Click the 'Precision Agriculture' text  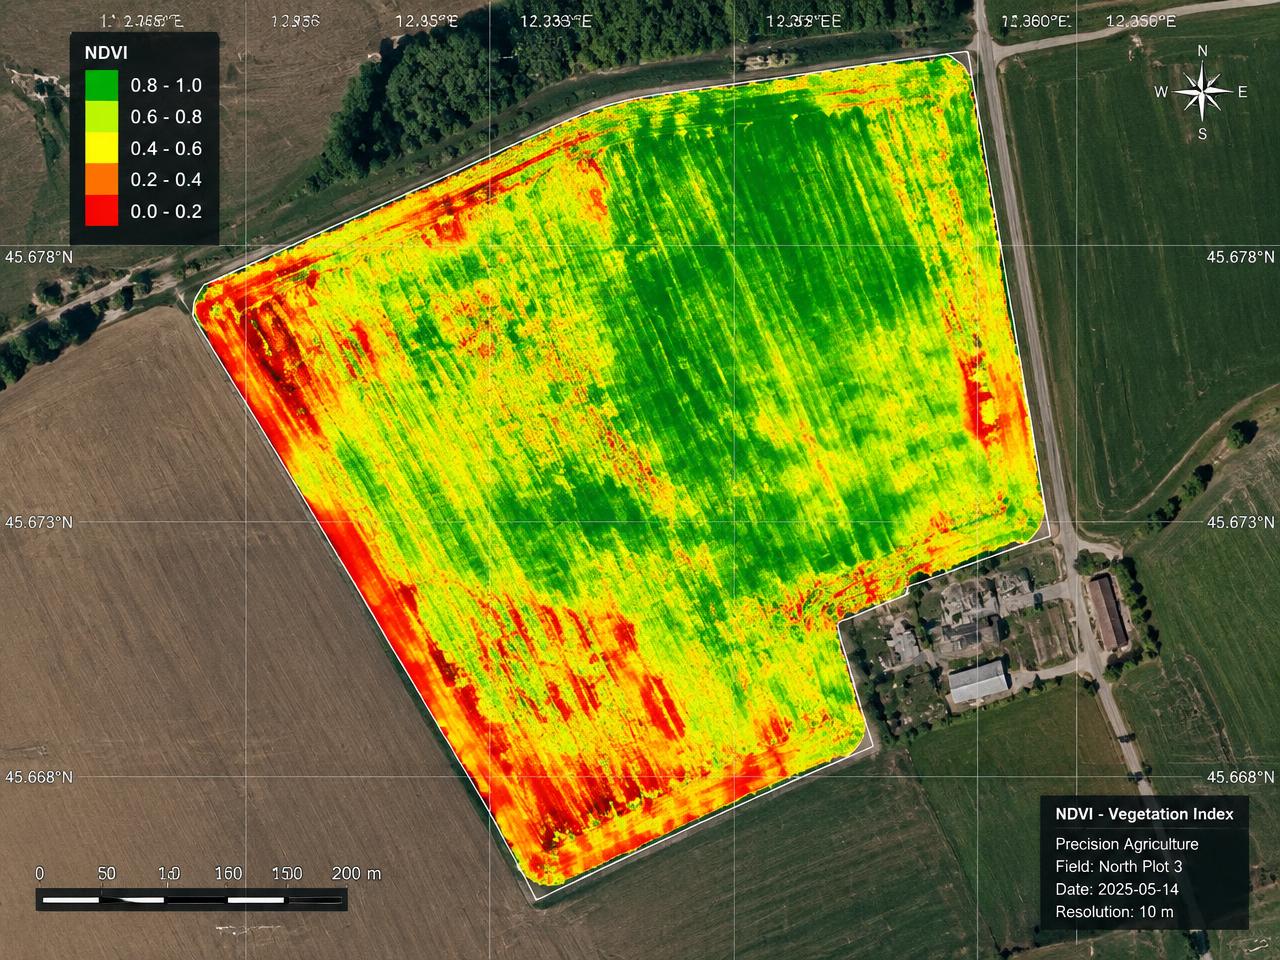[1126, 844]
